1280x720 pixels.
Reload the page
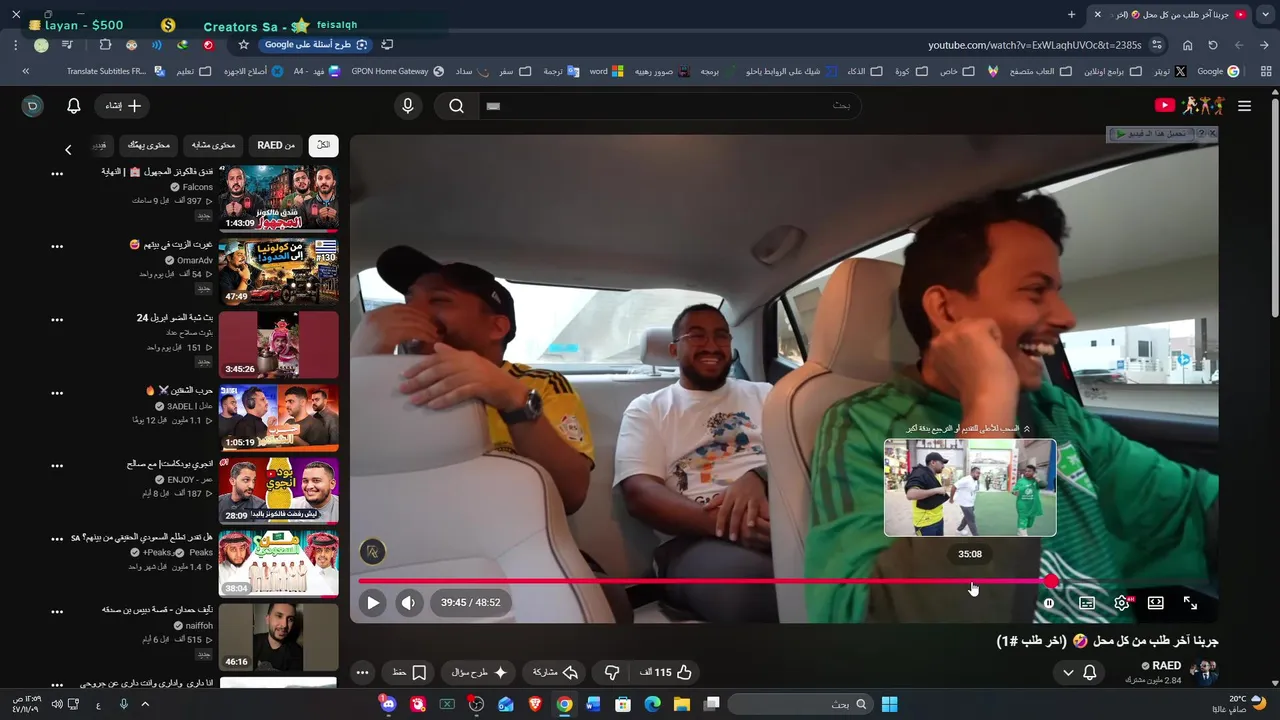pyautogui.click(x=1213, y=45)
